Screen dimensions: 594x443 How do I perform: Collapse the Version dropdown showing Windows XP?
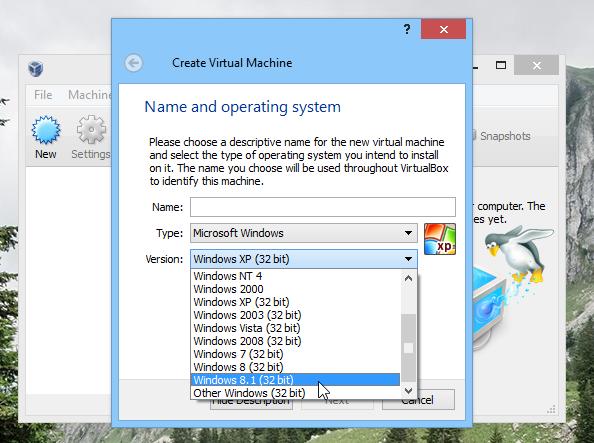[x=304, y=259]
